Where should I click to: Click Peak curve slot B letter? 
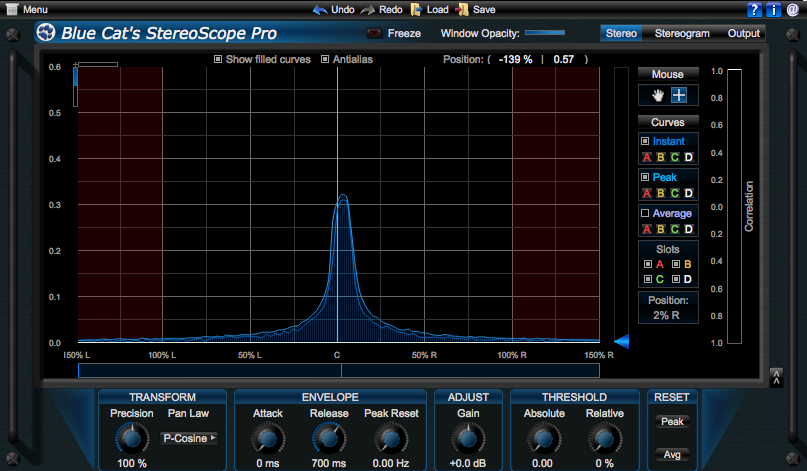(661, 193)
